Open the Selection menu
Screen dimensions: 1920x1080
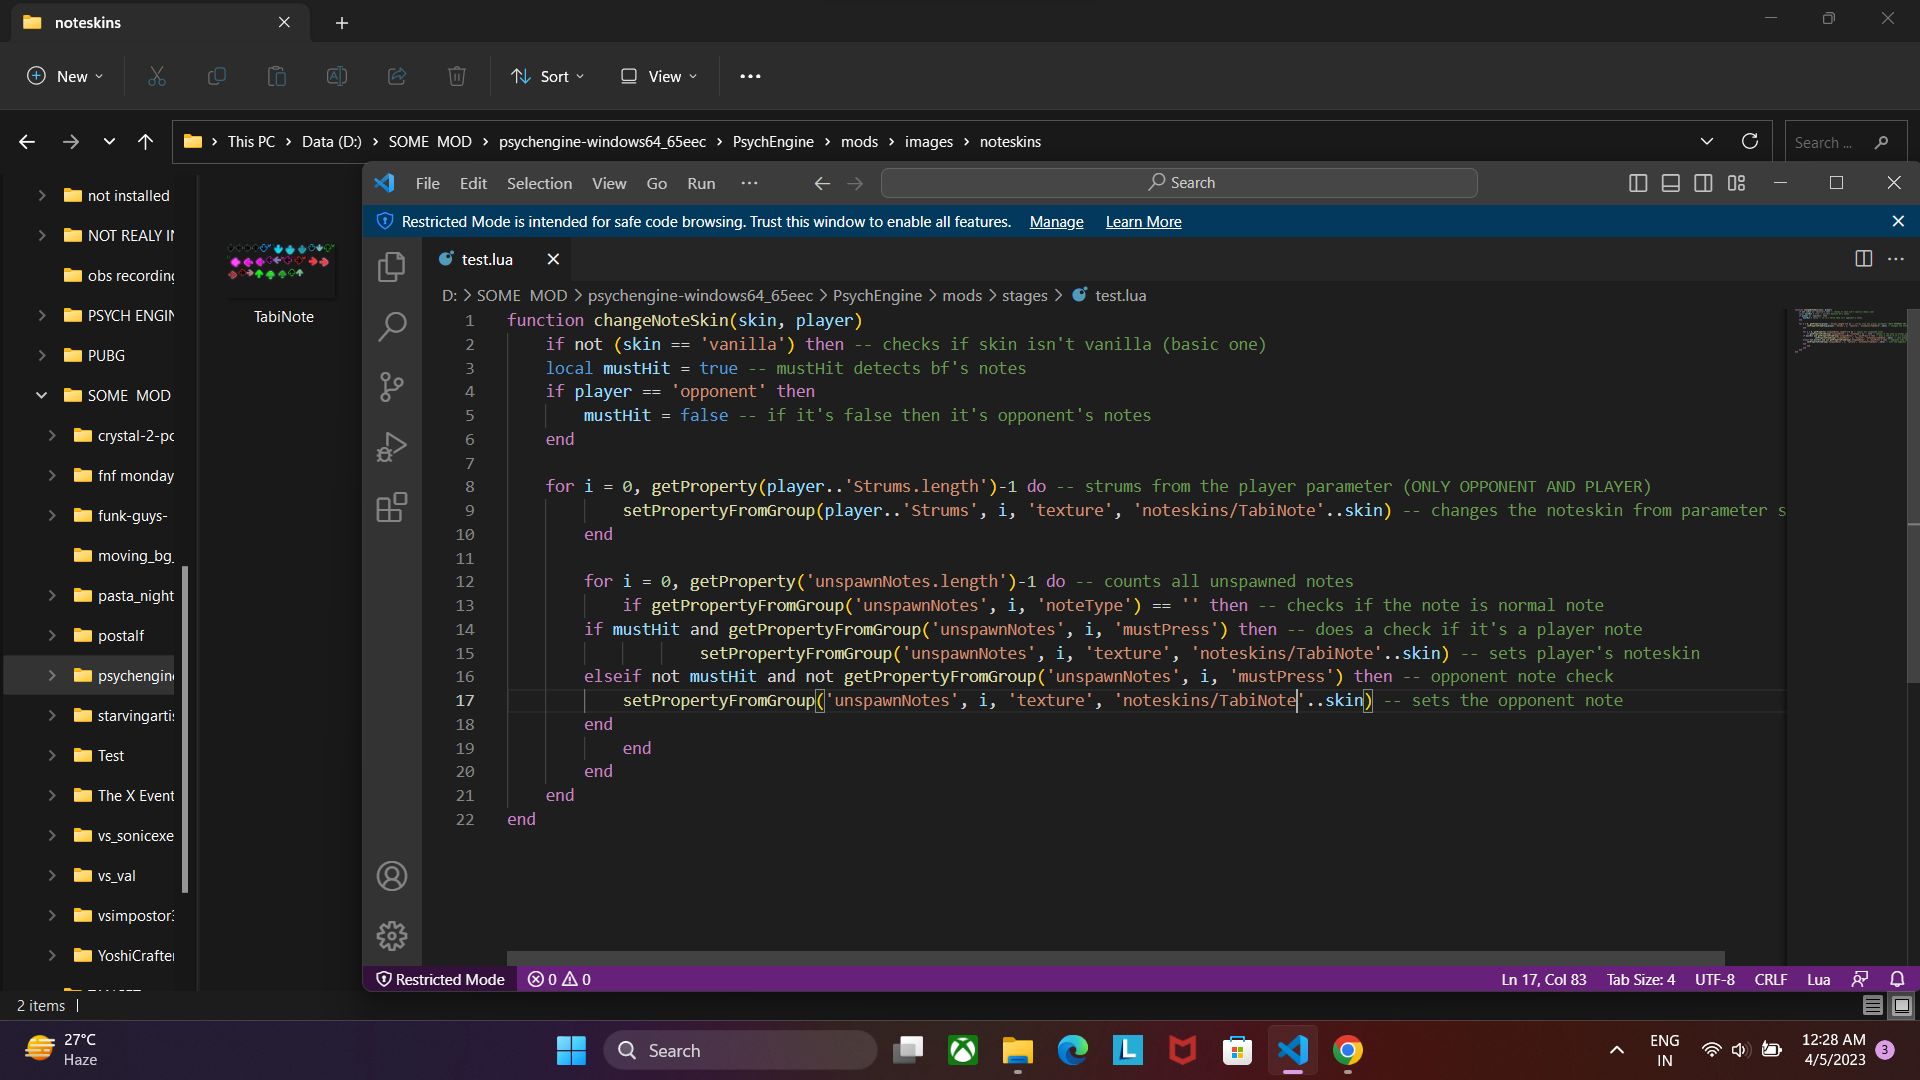pyautogui.click(x=539, y=183)
